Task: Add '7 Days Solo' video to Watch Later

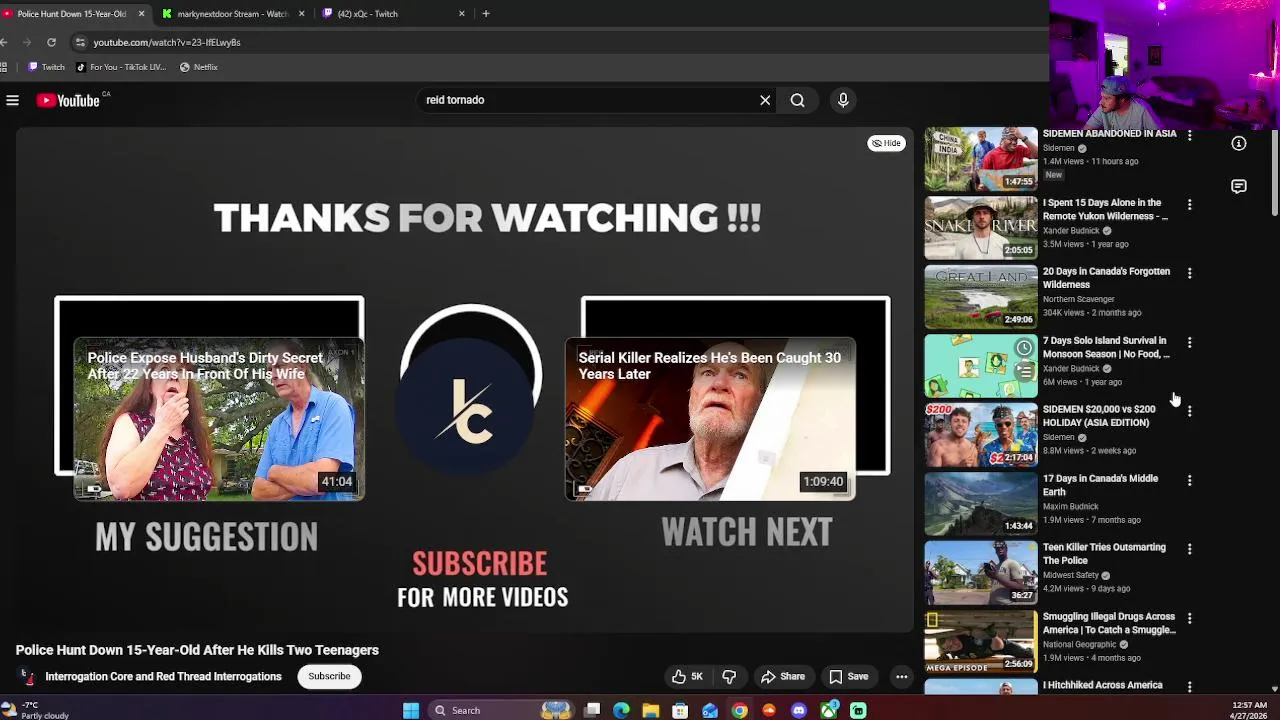Action: 1024,348
